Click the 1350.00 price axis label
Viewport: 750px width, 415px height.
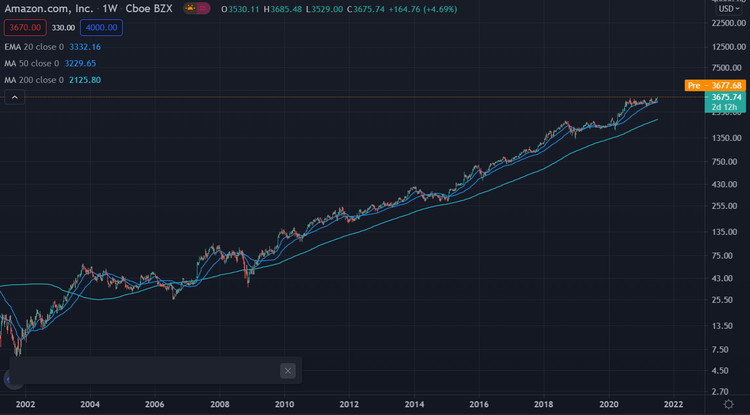(x=728, y=138)
